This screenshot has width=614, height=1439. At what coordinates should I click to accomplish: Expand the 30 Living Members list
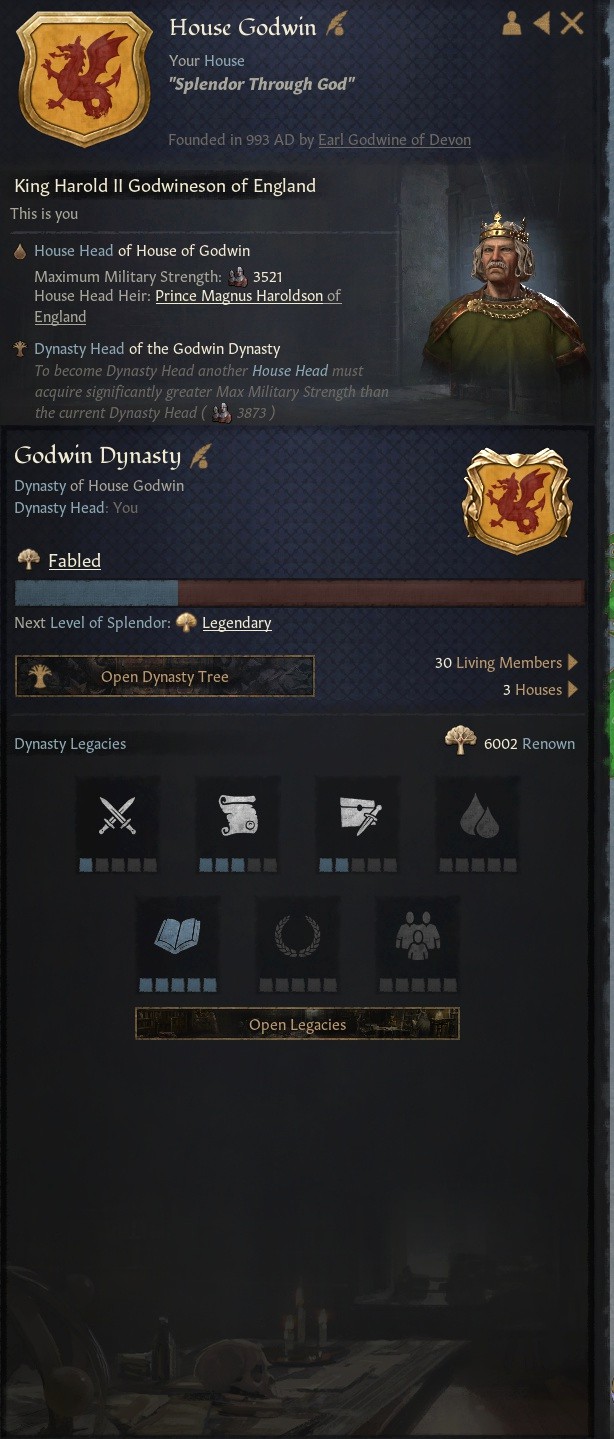[x=506, y=662]
